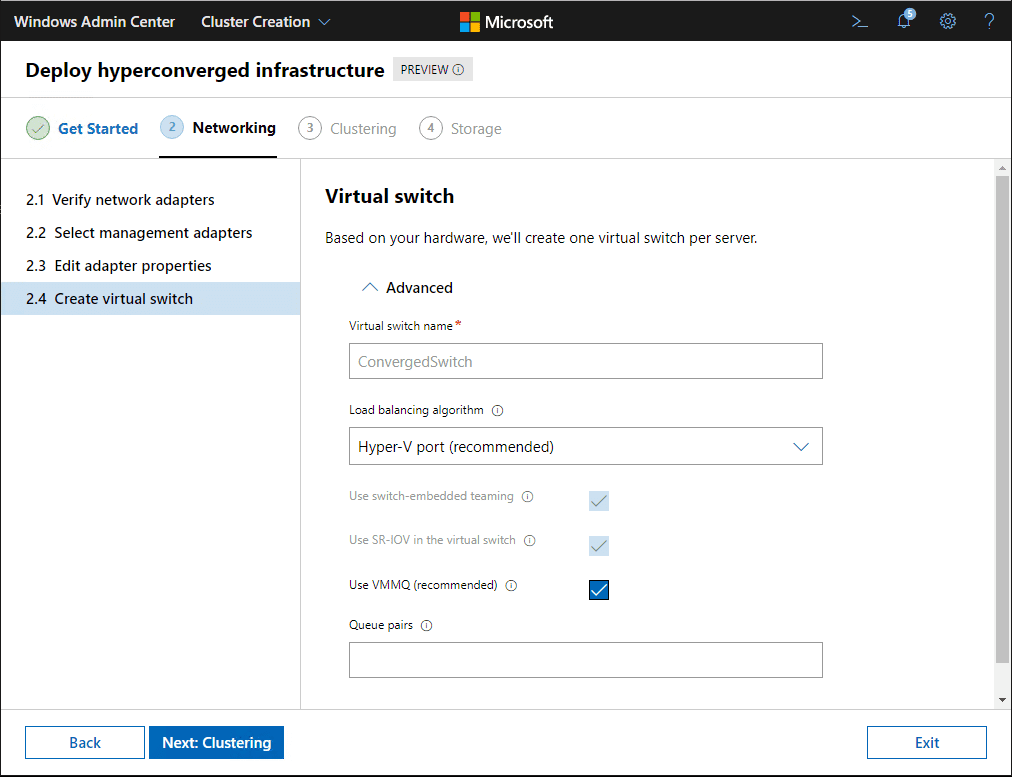The height and width of the screenshot is (777, 1012).
Task: Click the Next: Clustering button
Action: (x=216, y=742)
